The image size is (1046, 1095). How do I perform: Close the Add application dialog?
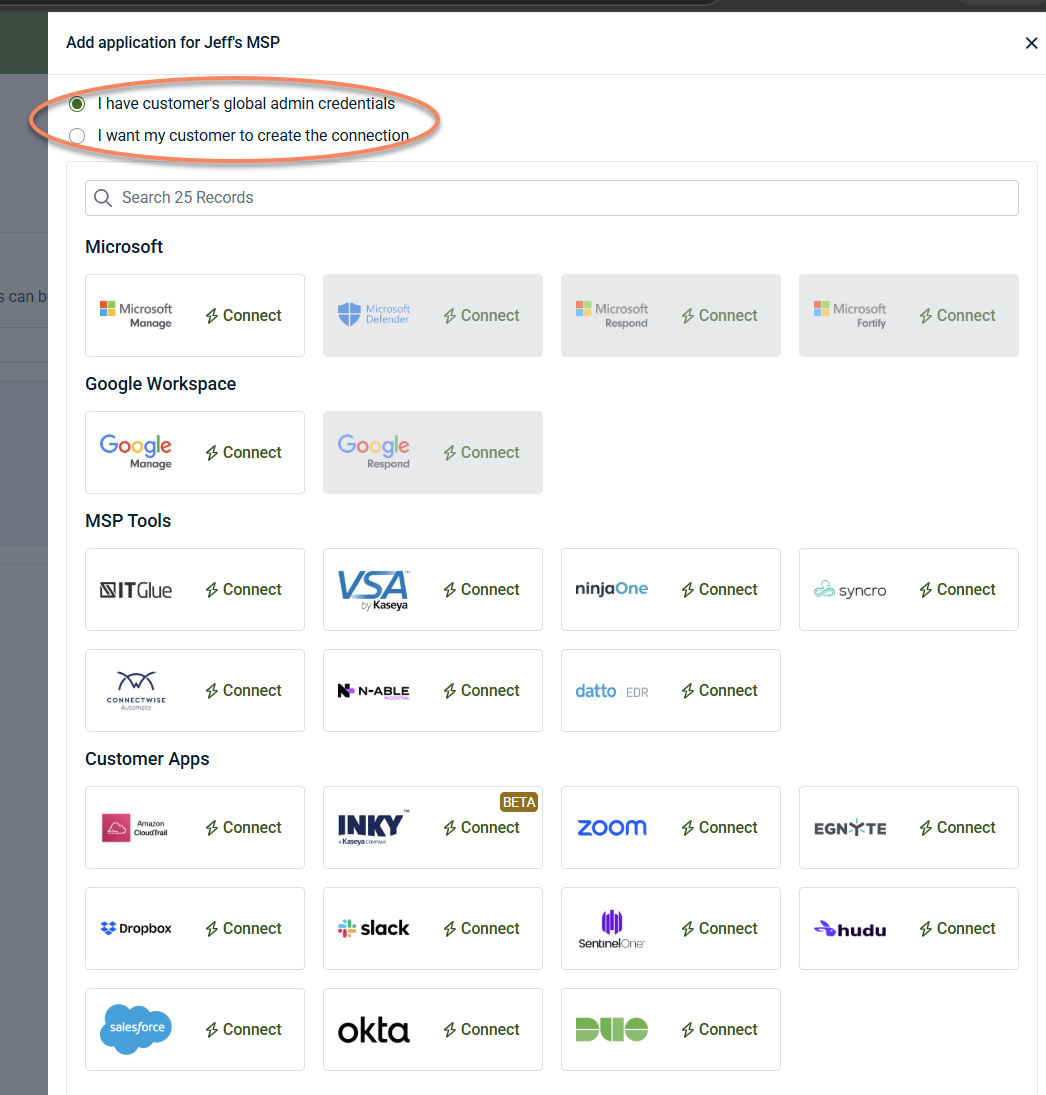pyautogui.click(x=1031, y=43)
